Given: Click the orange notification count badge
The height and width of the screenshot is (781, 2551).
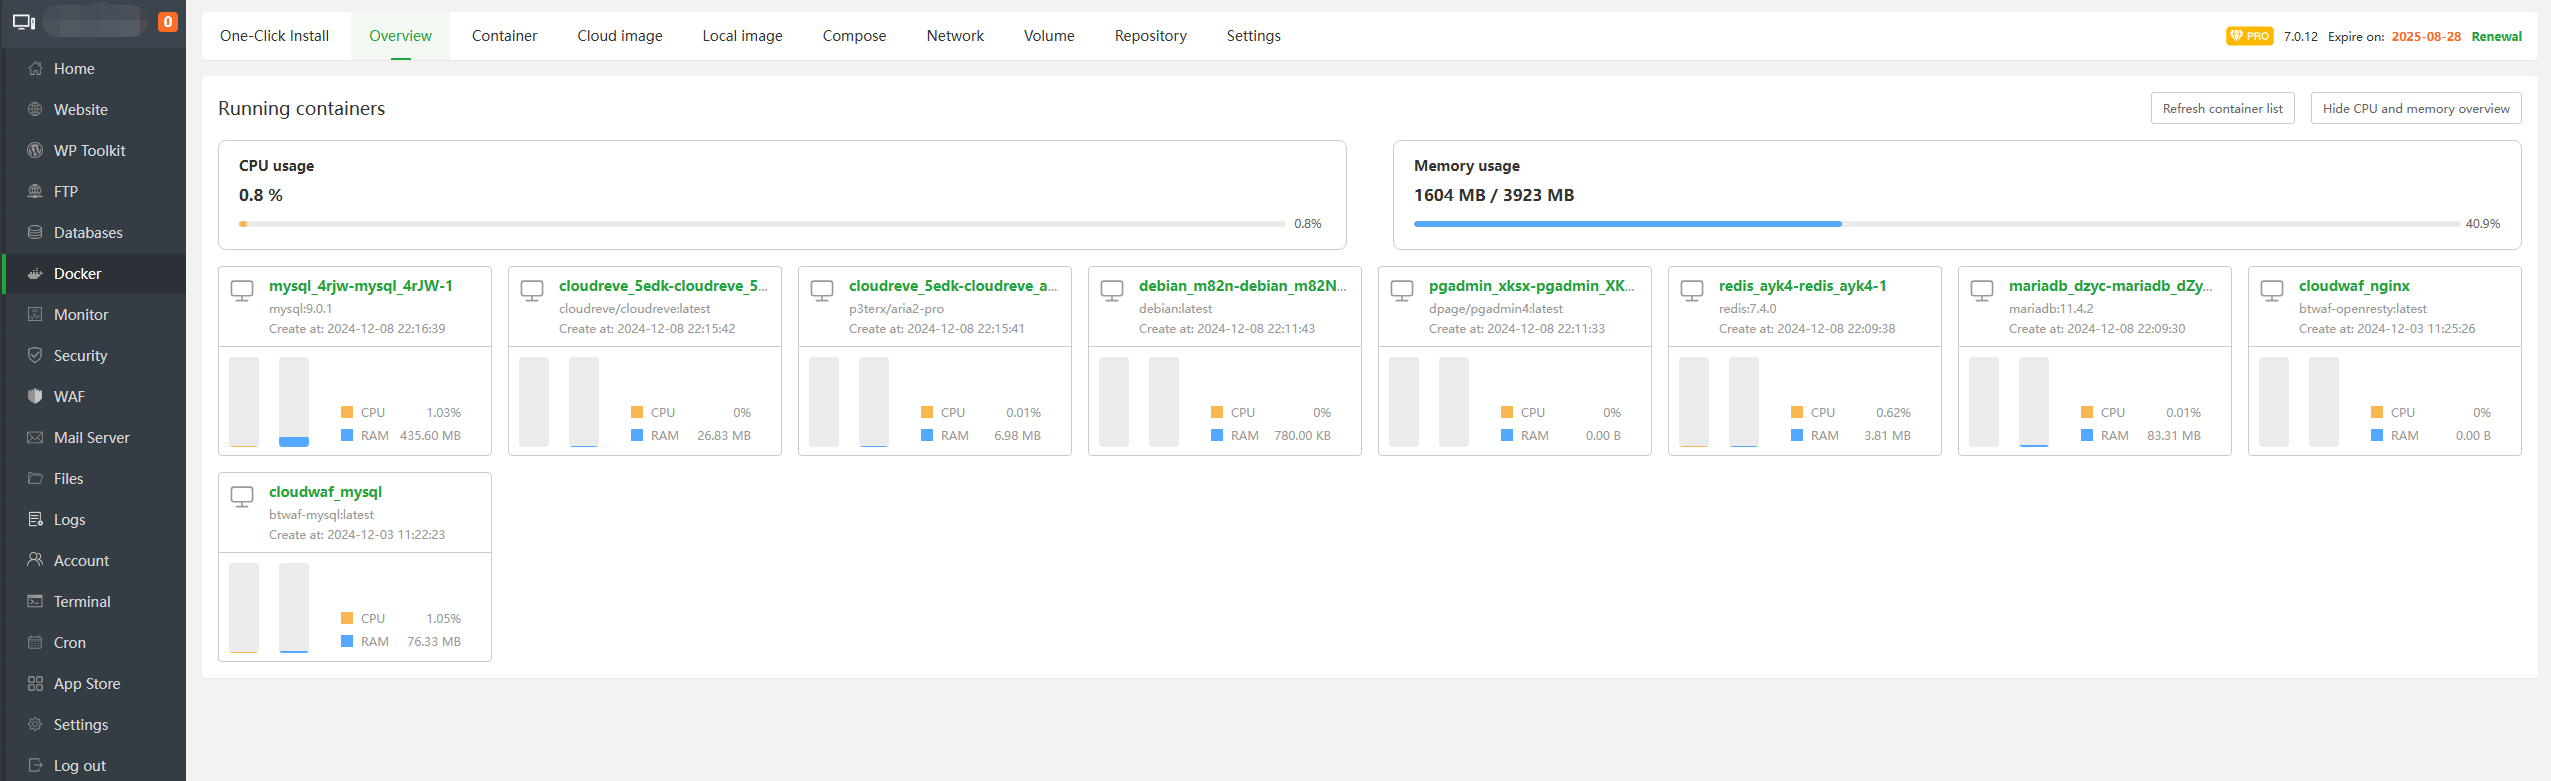Looking at the screenshot, I should coord(168,22).
